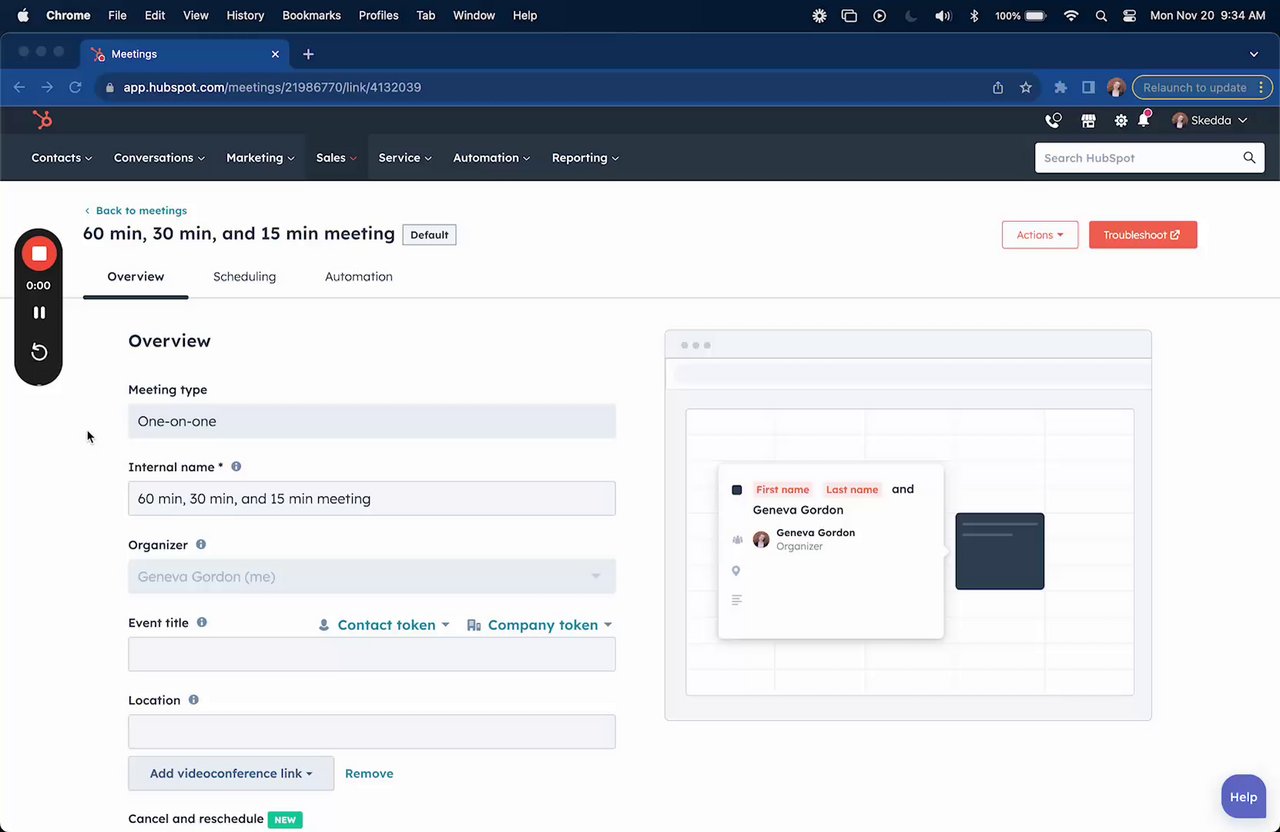Click the Default badge beside meeting title

coord(429,235)
